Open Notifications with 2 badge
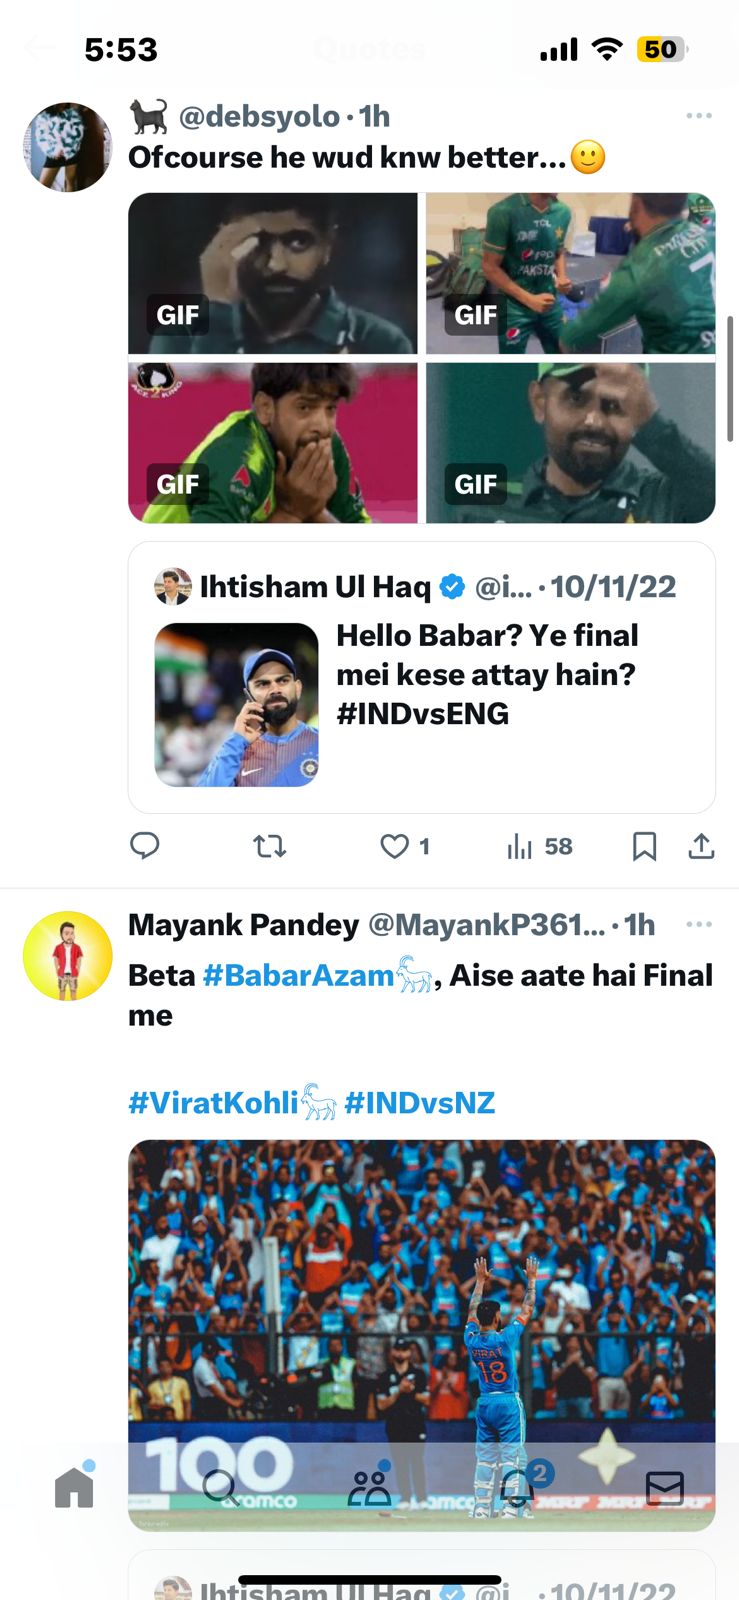The height and width of the screenshot is (1600, 739). click(518, 1488)
